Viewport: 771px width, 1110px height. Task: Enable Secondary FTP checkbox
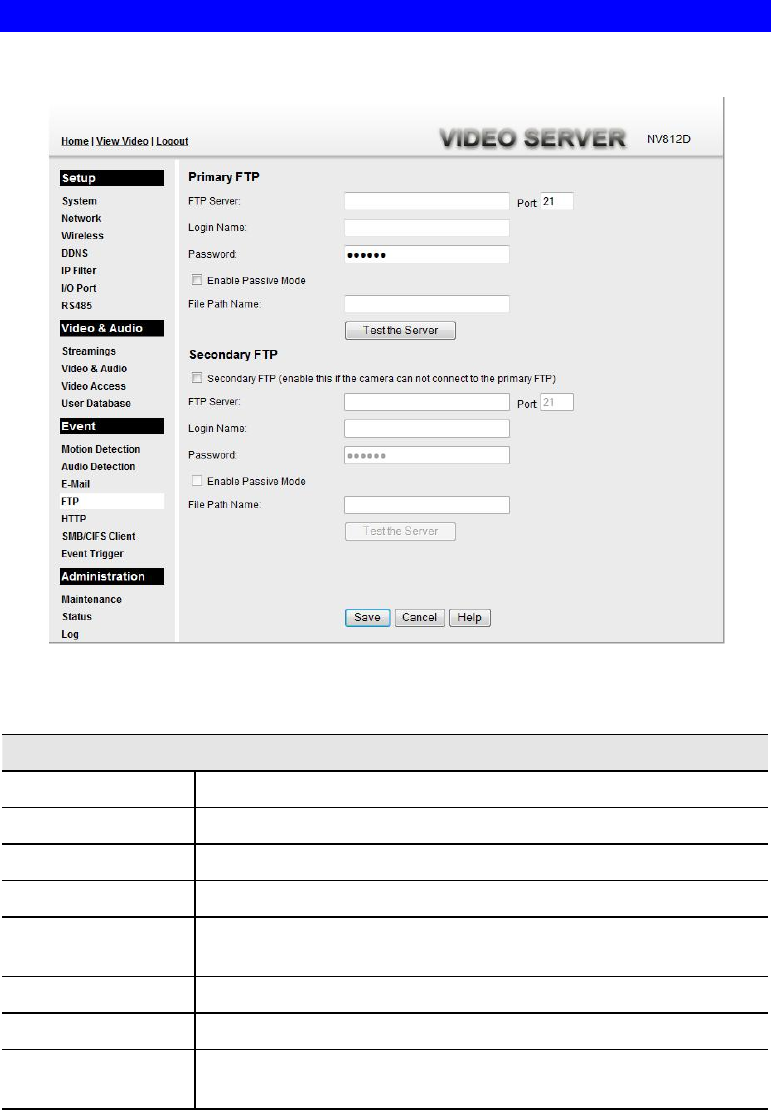click(x=197, y=378)
